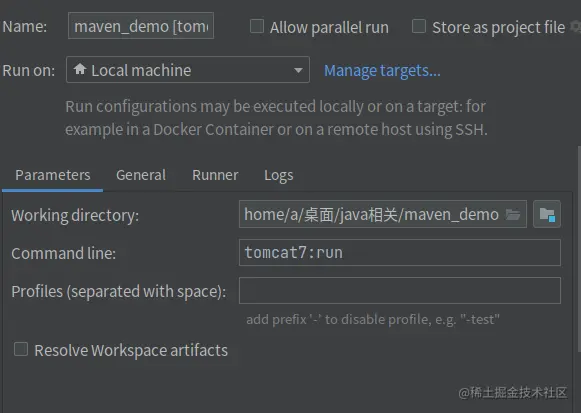581x413 pixels.
Task: Click gear icon beside Store as project file
Action: 576,27
